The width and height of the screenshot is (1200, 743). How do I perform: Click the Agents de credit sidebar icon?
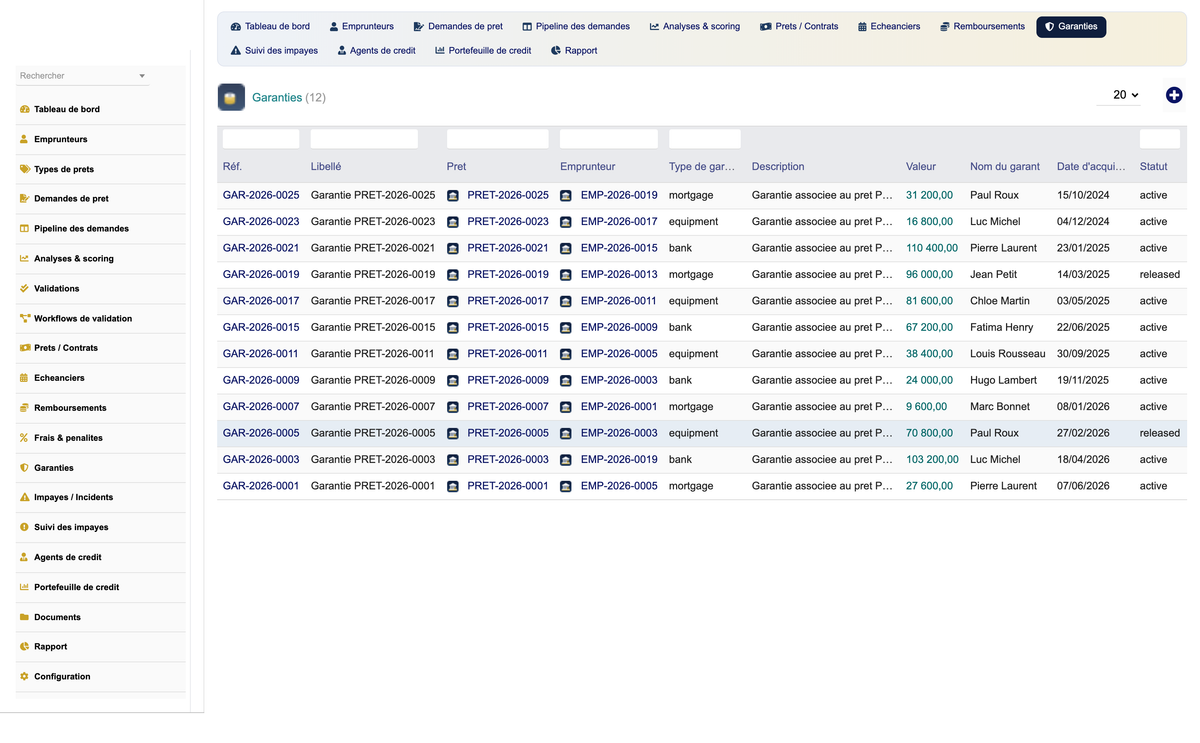(x=24, y=557)
